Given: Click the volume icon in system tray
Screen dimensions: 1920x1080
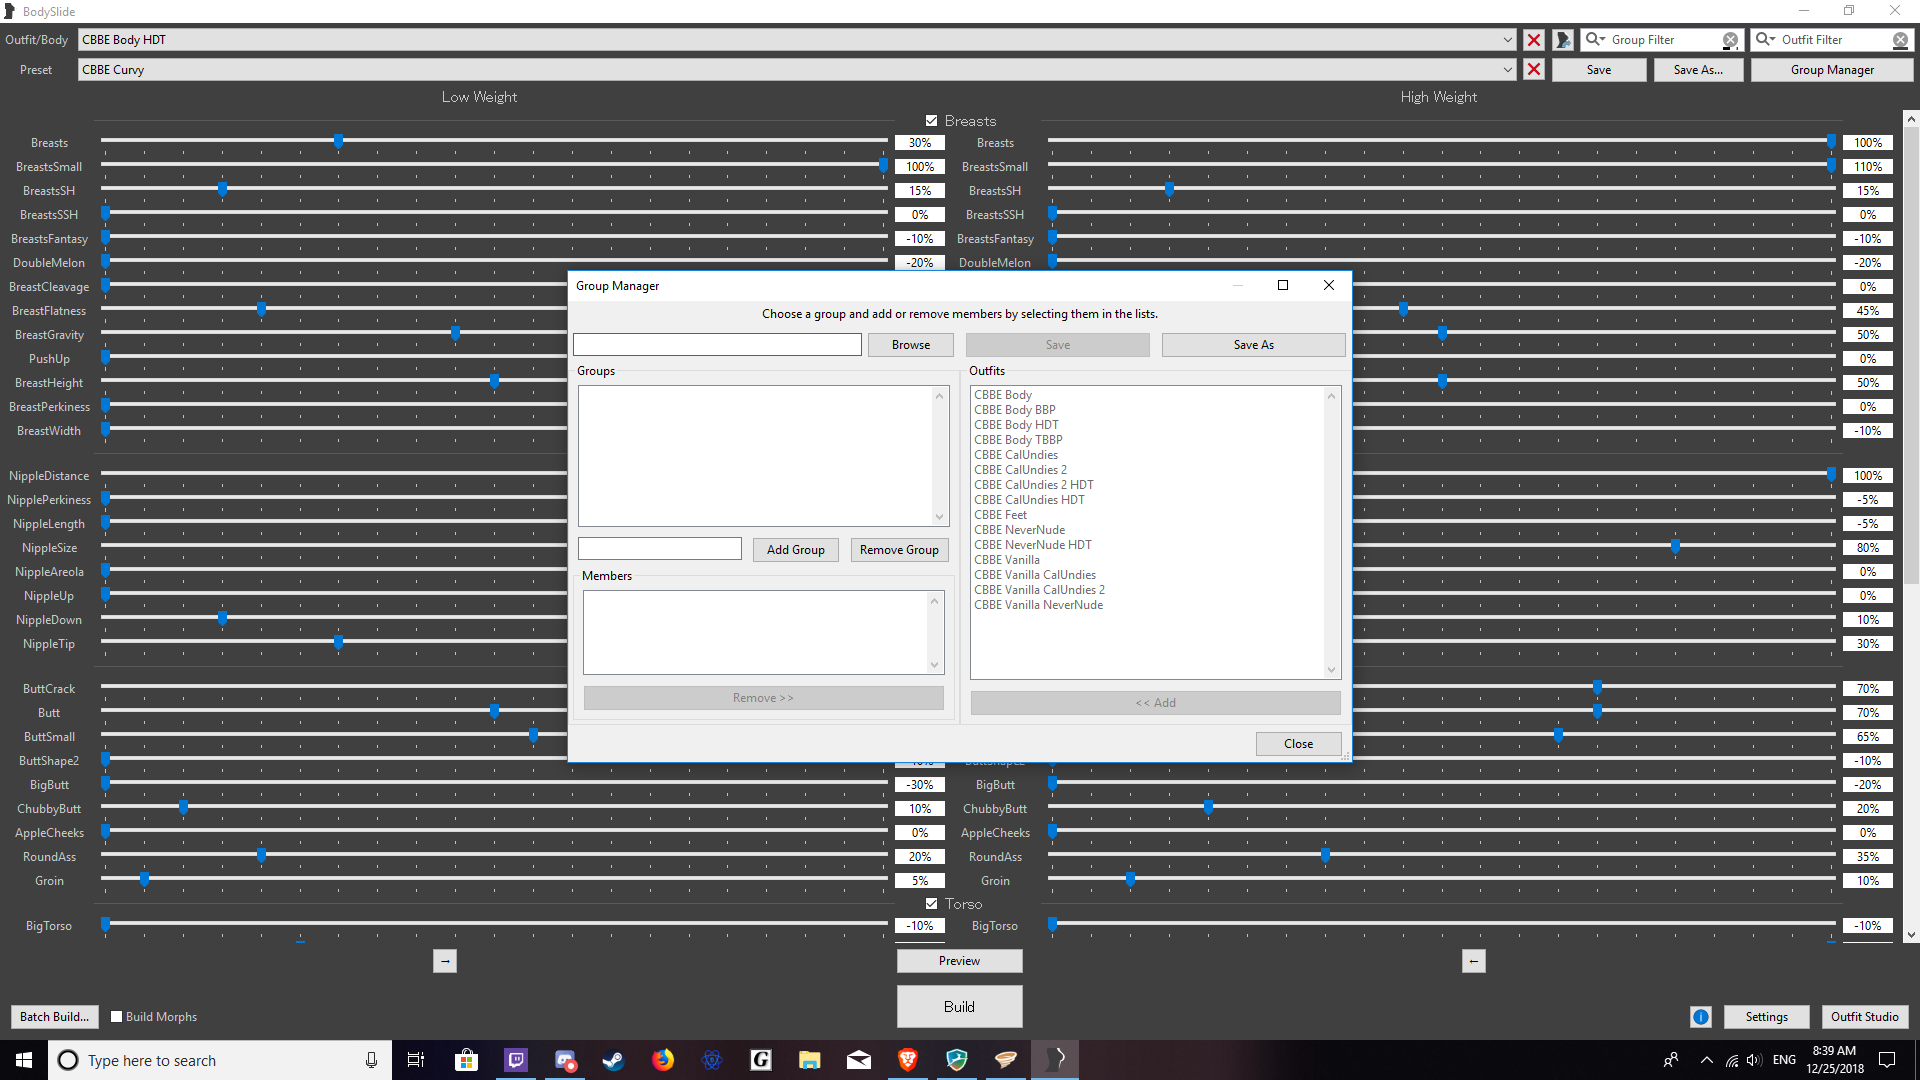Looking at the screenshot, I should click(1754, 1060).
